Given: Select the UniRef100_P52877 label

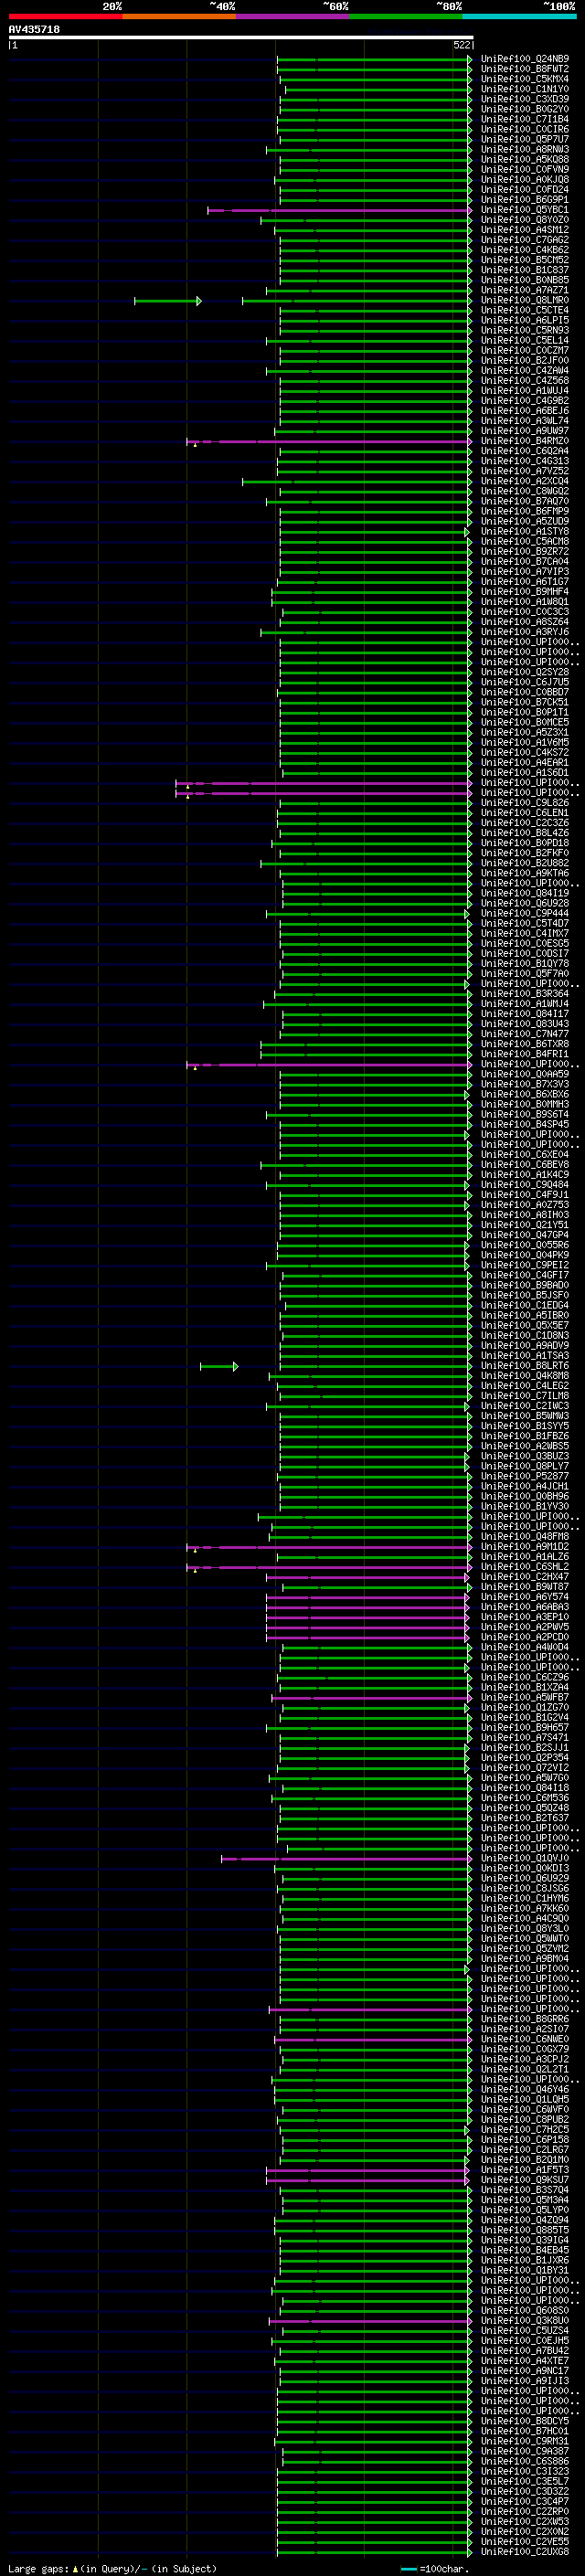Looking at the screenshot, I should pos(525,1476).
